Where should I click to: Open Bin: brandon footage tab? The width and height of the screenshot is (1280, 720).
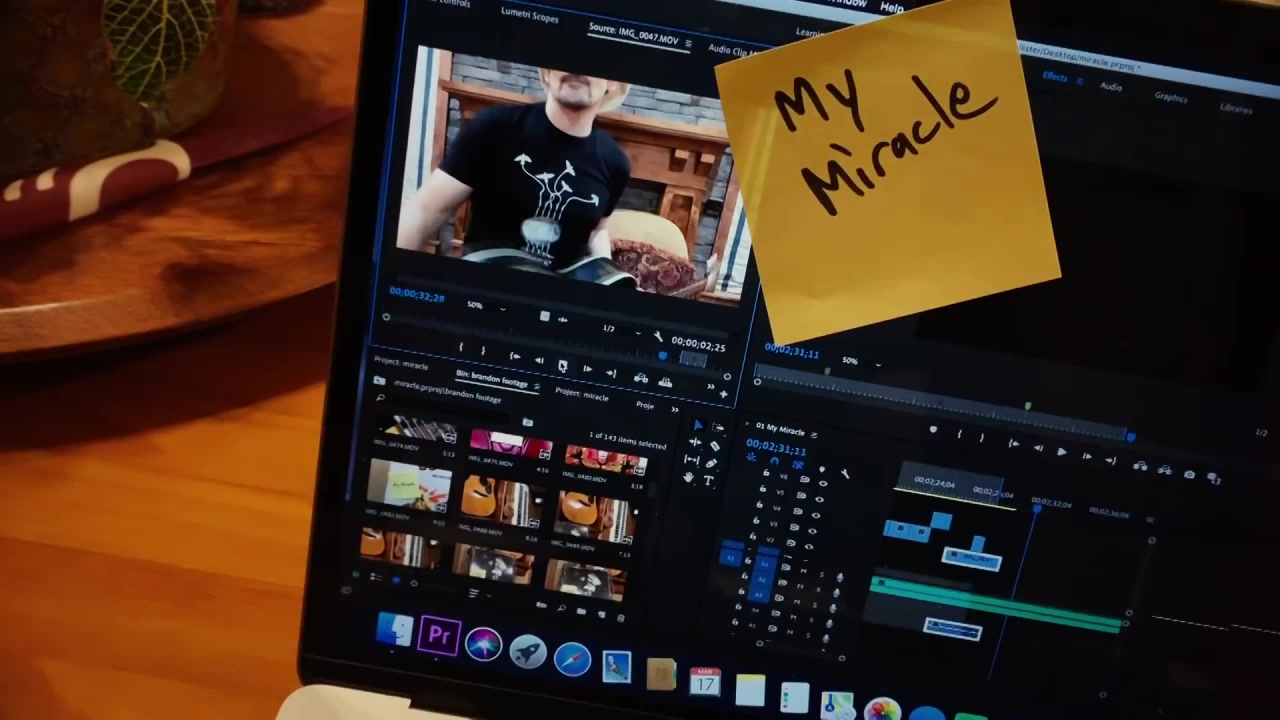pyautogui.click(x=491, y=379)
